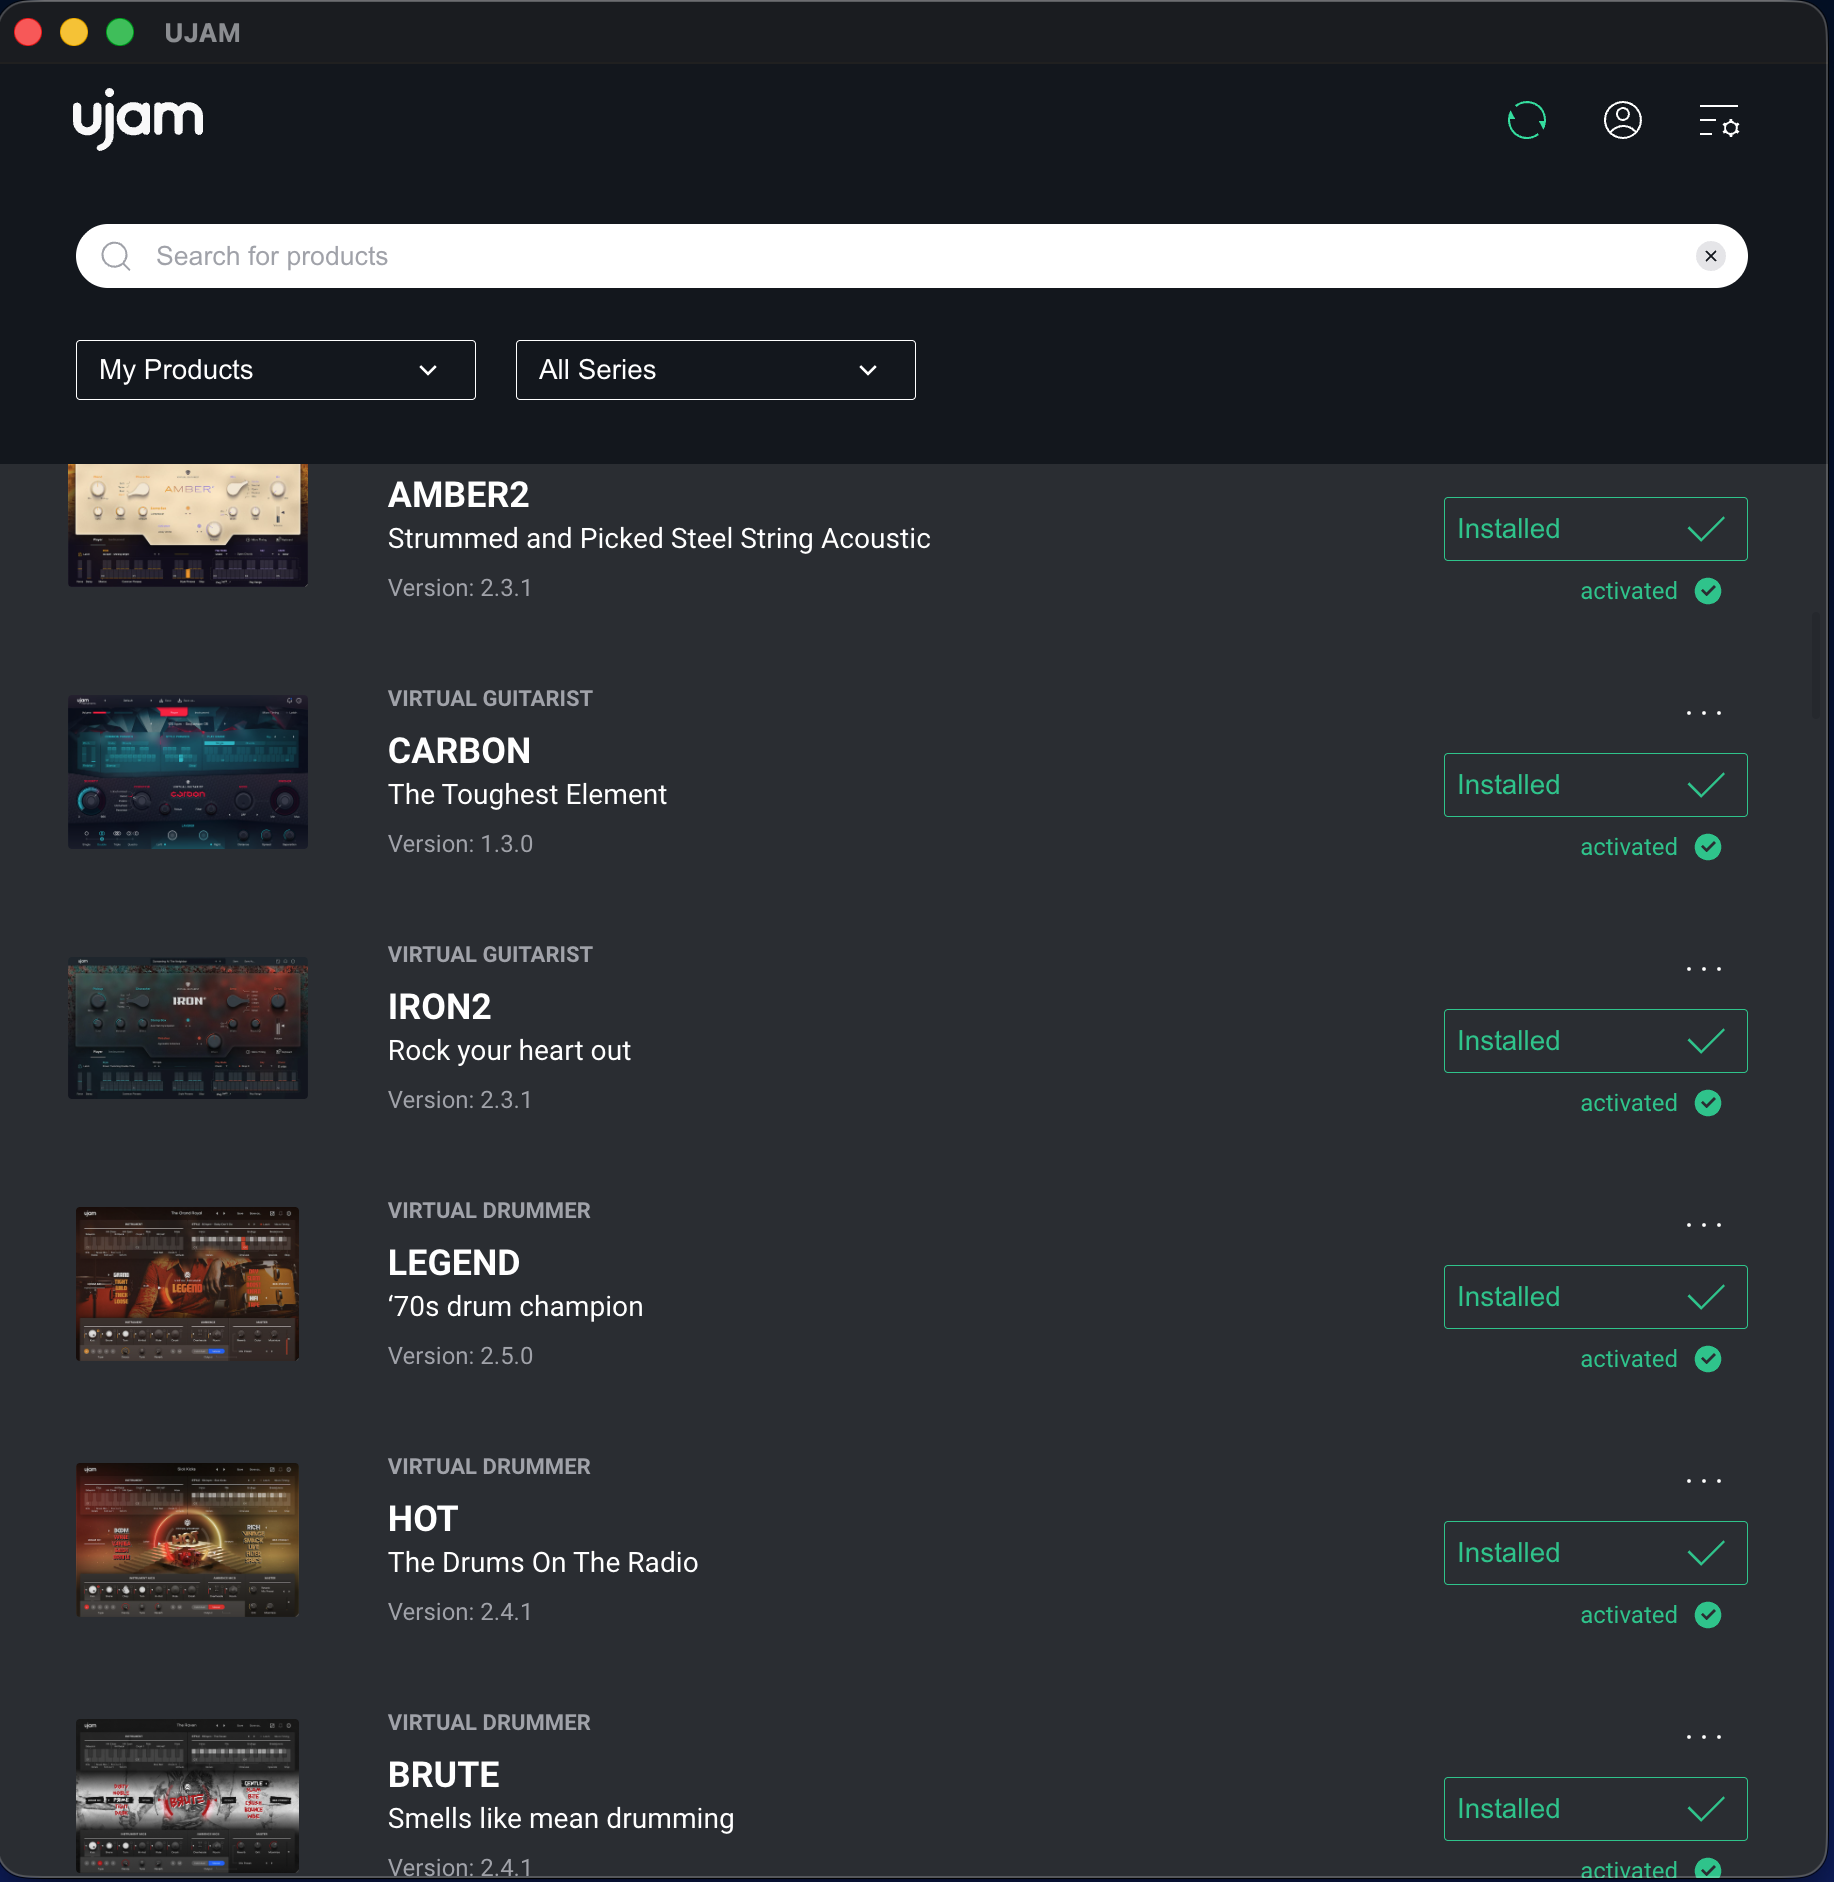1834x1882 pixels.
Task: Minimize the UJAM window with yellow button
Action: tap(74, 32)
